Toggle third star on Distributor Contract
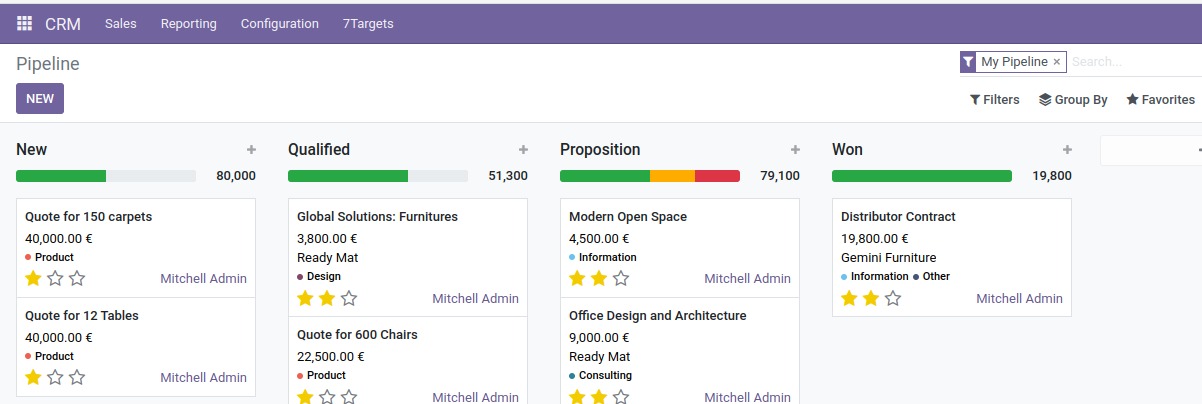The image size is (1202, 404). pyautogui.click(x=893, y=298)
